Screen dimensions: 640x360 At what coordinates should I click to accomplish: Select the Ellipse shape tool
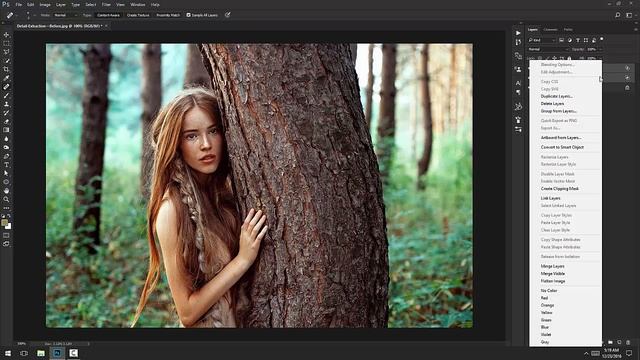tap(6, 182)
